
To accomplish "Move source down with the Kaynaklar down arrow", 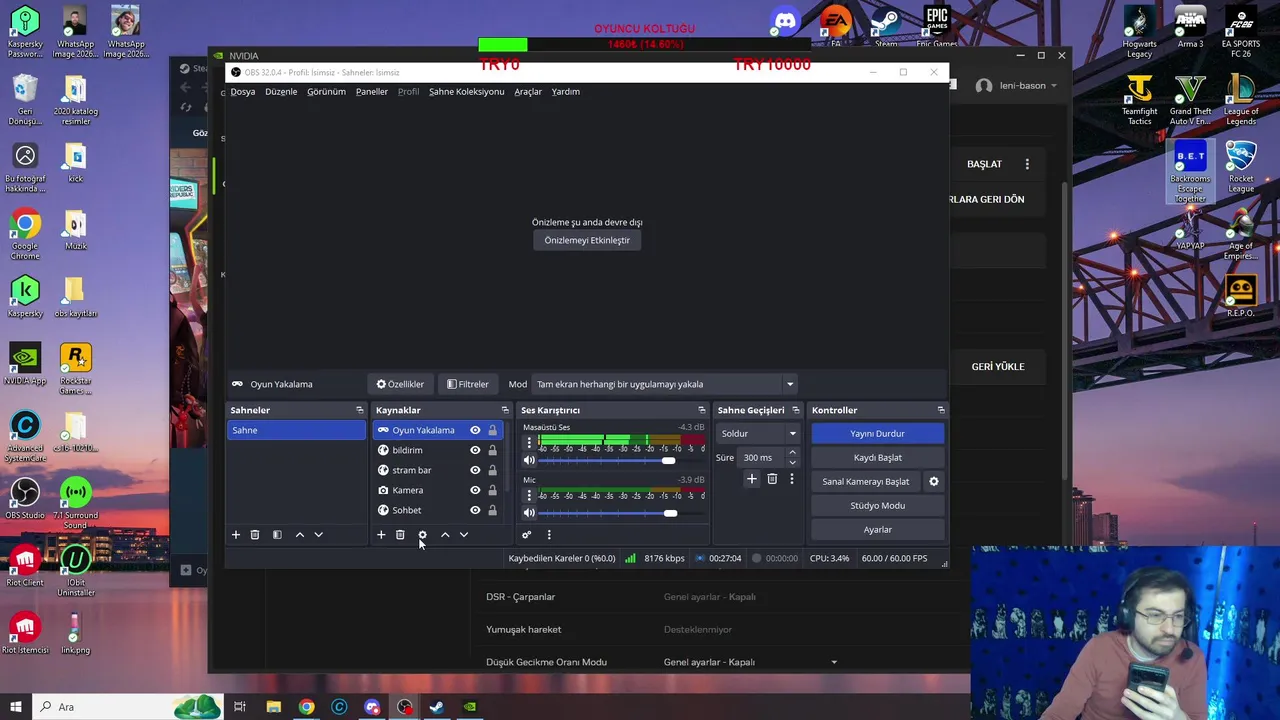I will [464, 535].
